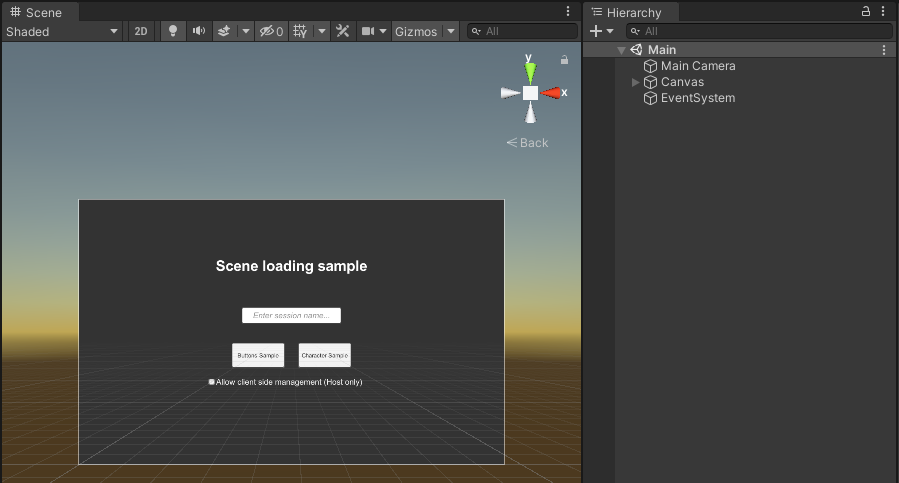Viewport: 899px width, 483px height.
Task: Toggle the scene grid icon
Action: 300,32
